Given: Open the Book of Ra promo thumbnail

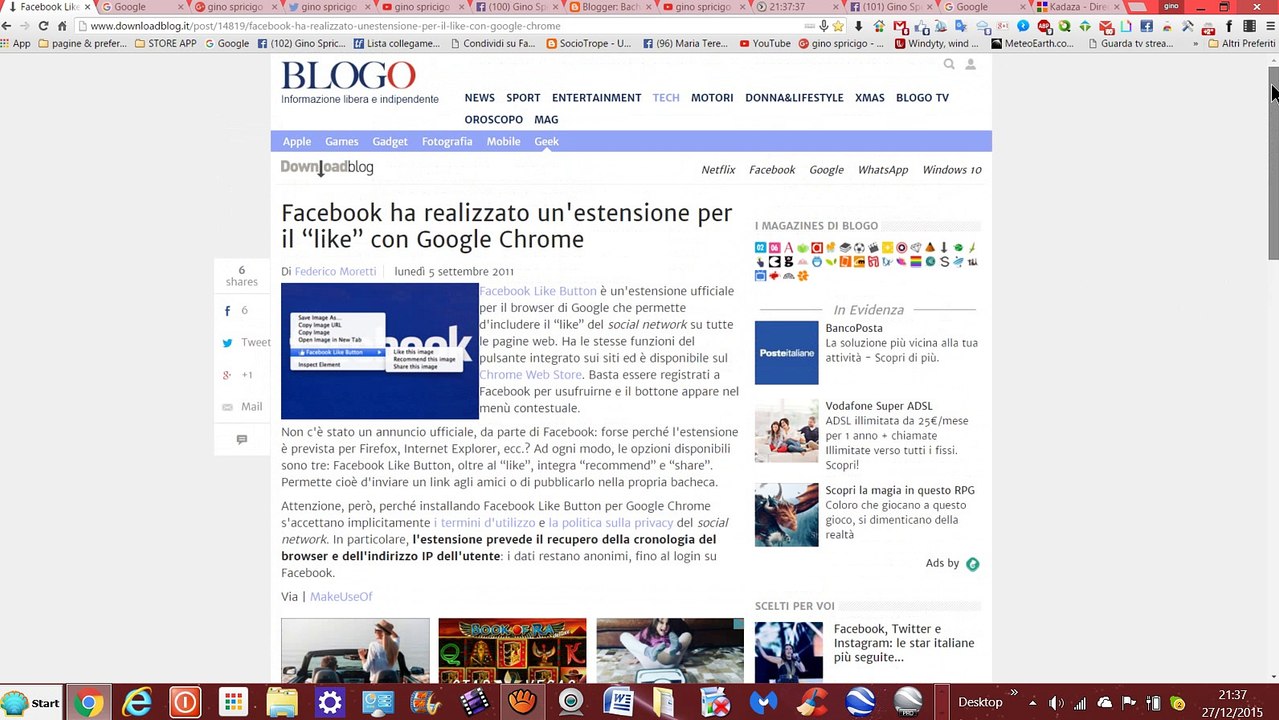Looking at the screenshot, I should 512,651.
